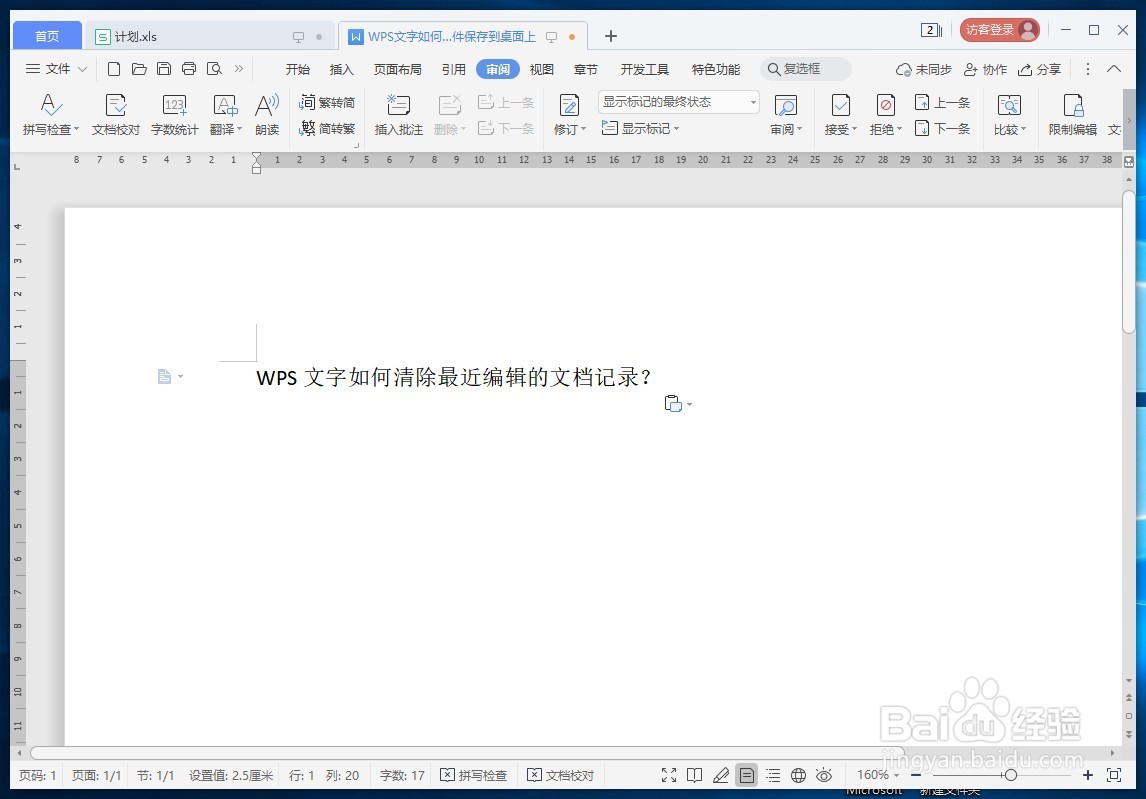This screenshot has height=799, width=1146.
Task: Open zoom percentage 160% dropdown
Action: point(878,775)
